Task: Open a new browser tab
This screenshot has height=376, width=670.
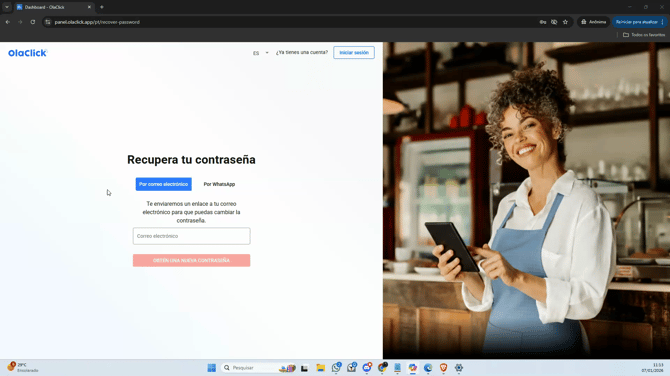Action: point(102,7)
